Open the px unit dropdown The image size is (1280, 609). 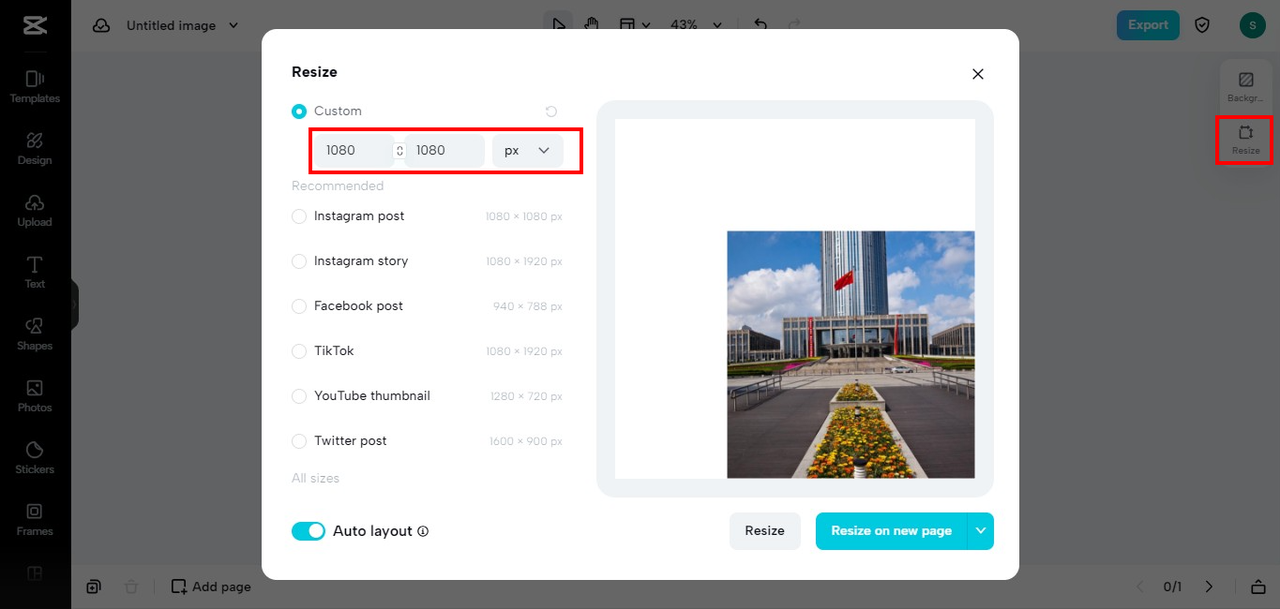[528, 150]
